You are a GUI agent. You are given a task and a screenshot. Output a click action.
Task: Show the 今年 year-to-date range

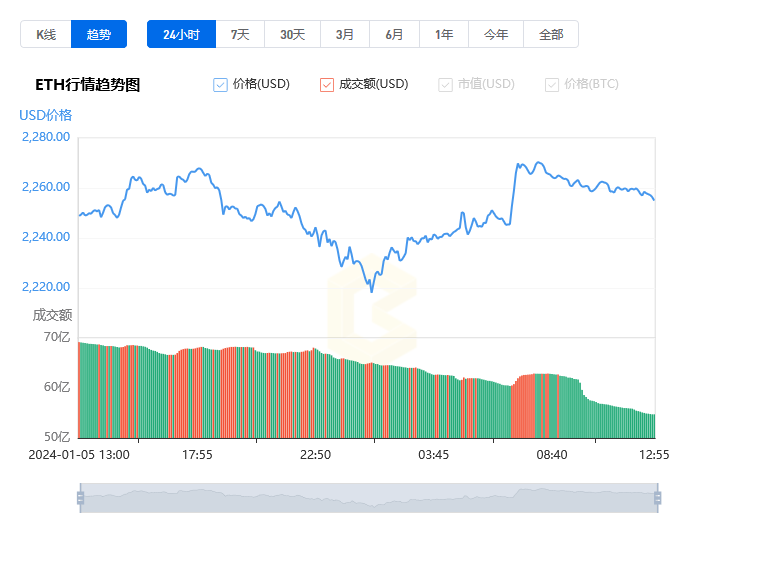pos(496,34)
